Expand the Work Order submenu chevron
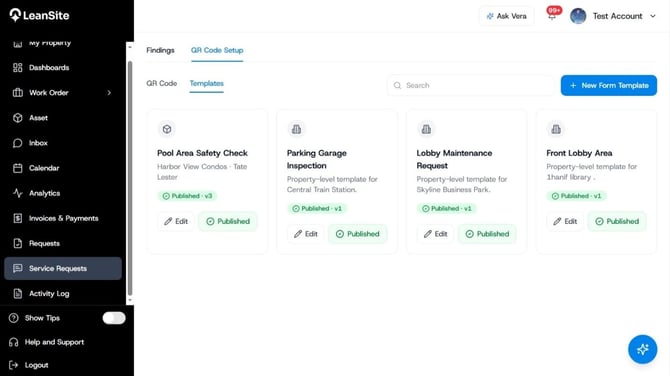This screenshot has width=670, height=376. [x=109, y=93]
